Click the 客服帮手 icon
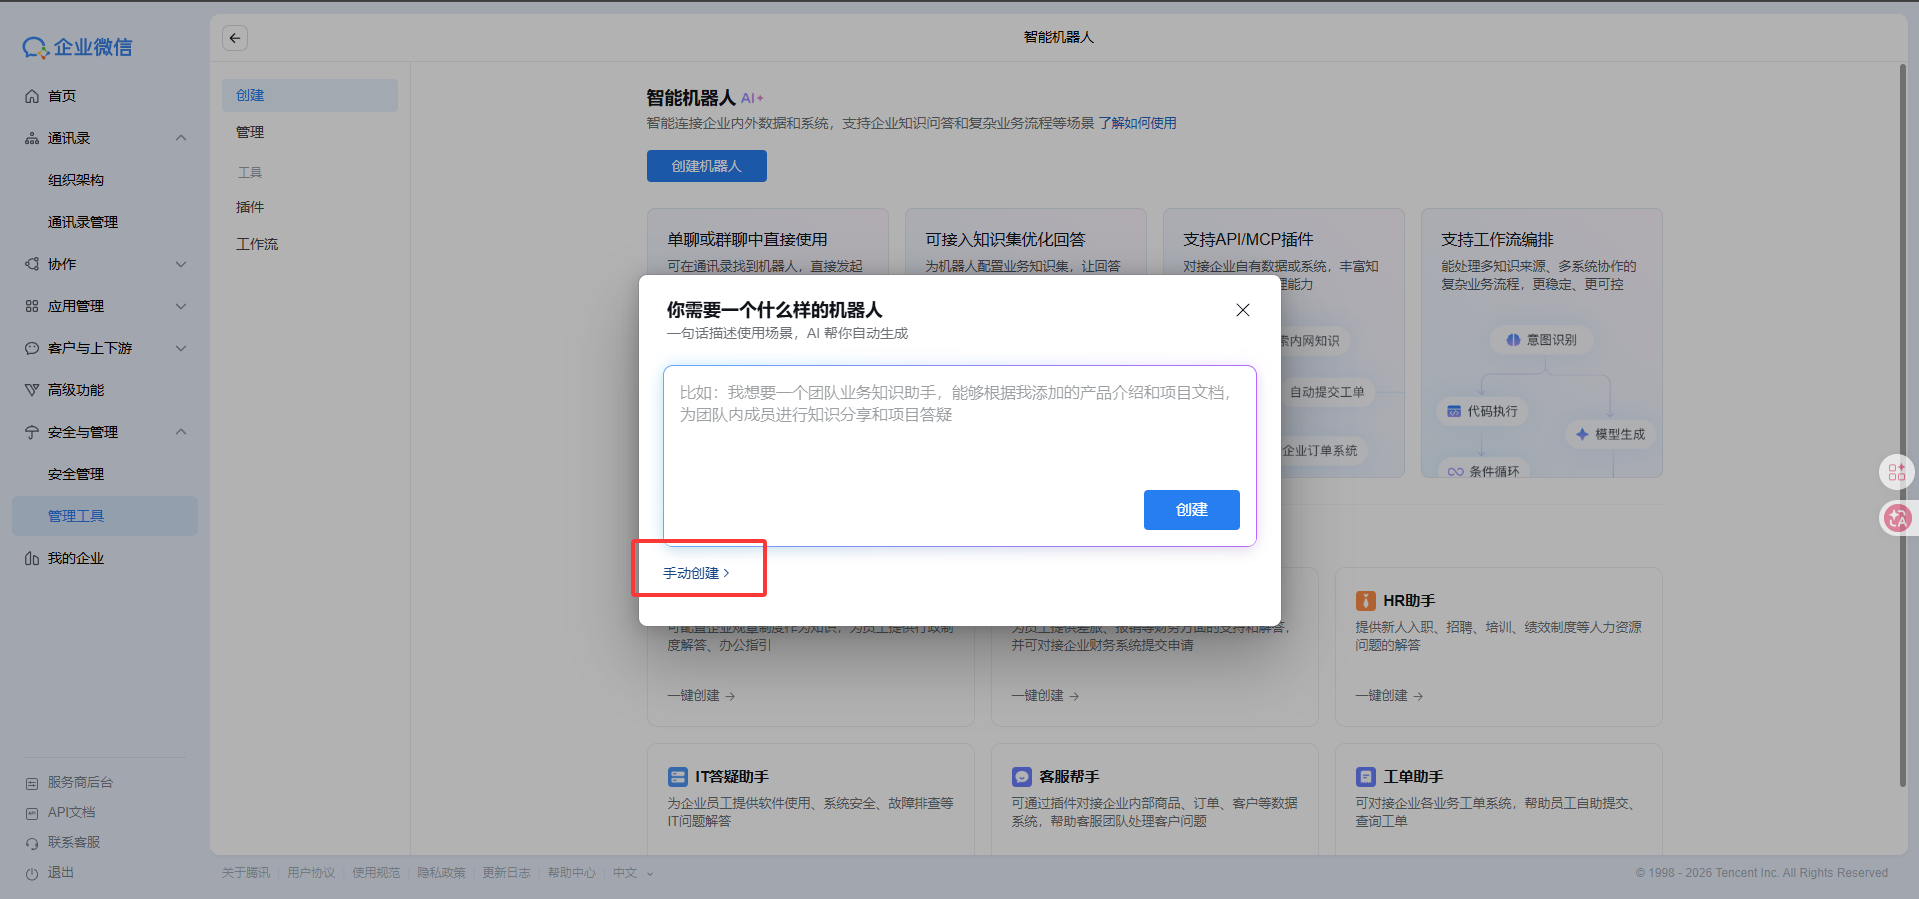This screenshot has height=899, width=1919. point(1021,777)
